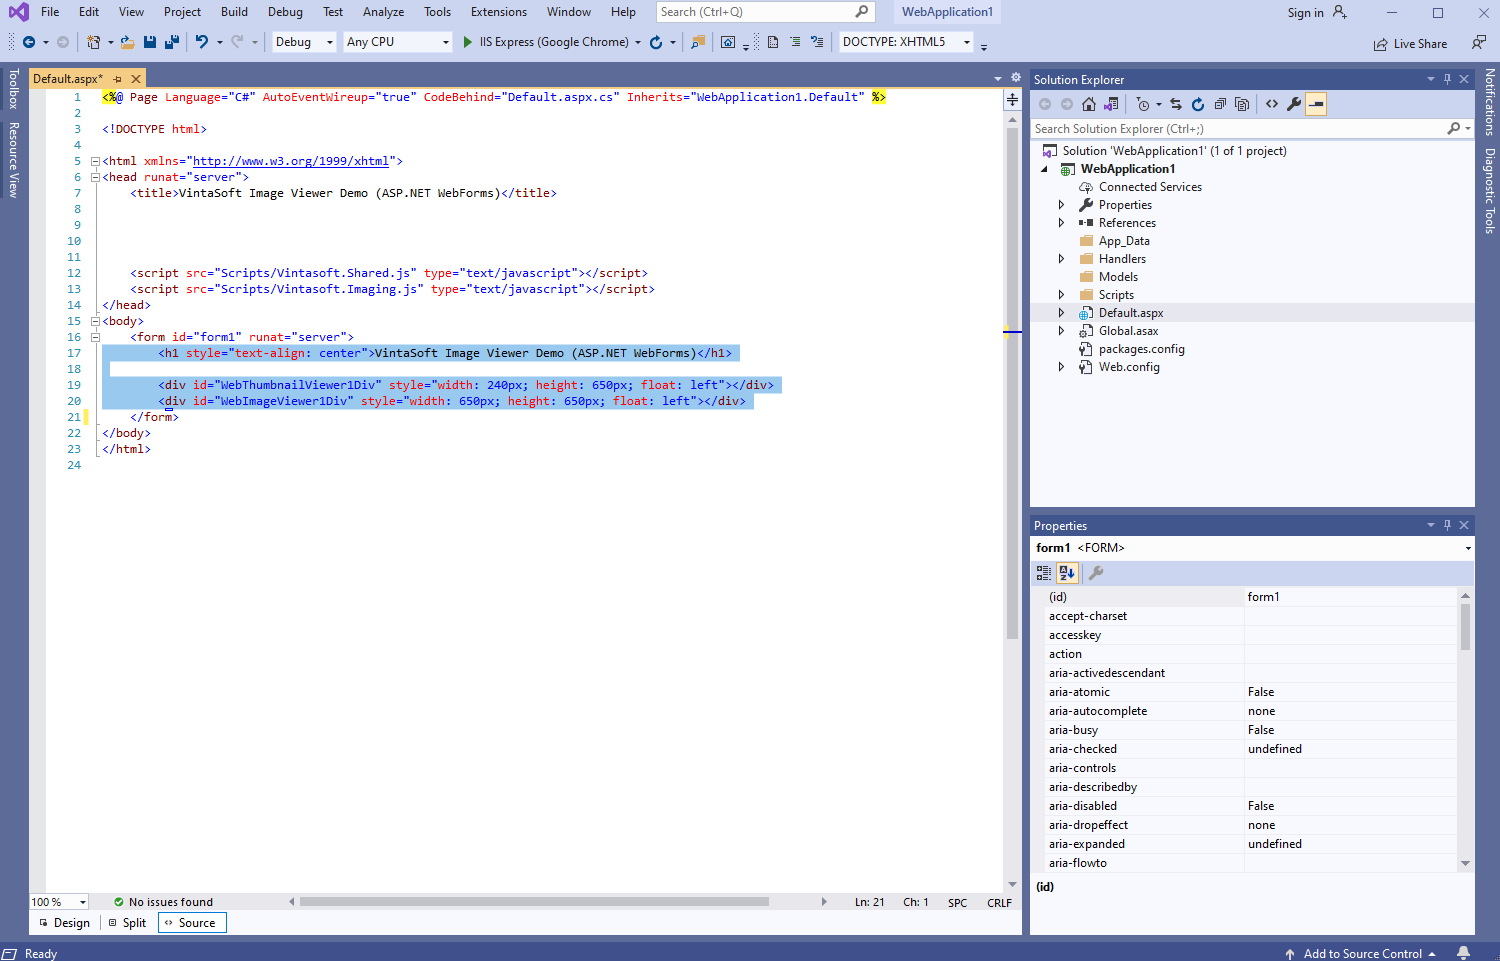Click Solution Explorer Home icon

pyautogui.click(x=1089, y=104)
